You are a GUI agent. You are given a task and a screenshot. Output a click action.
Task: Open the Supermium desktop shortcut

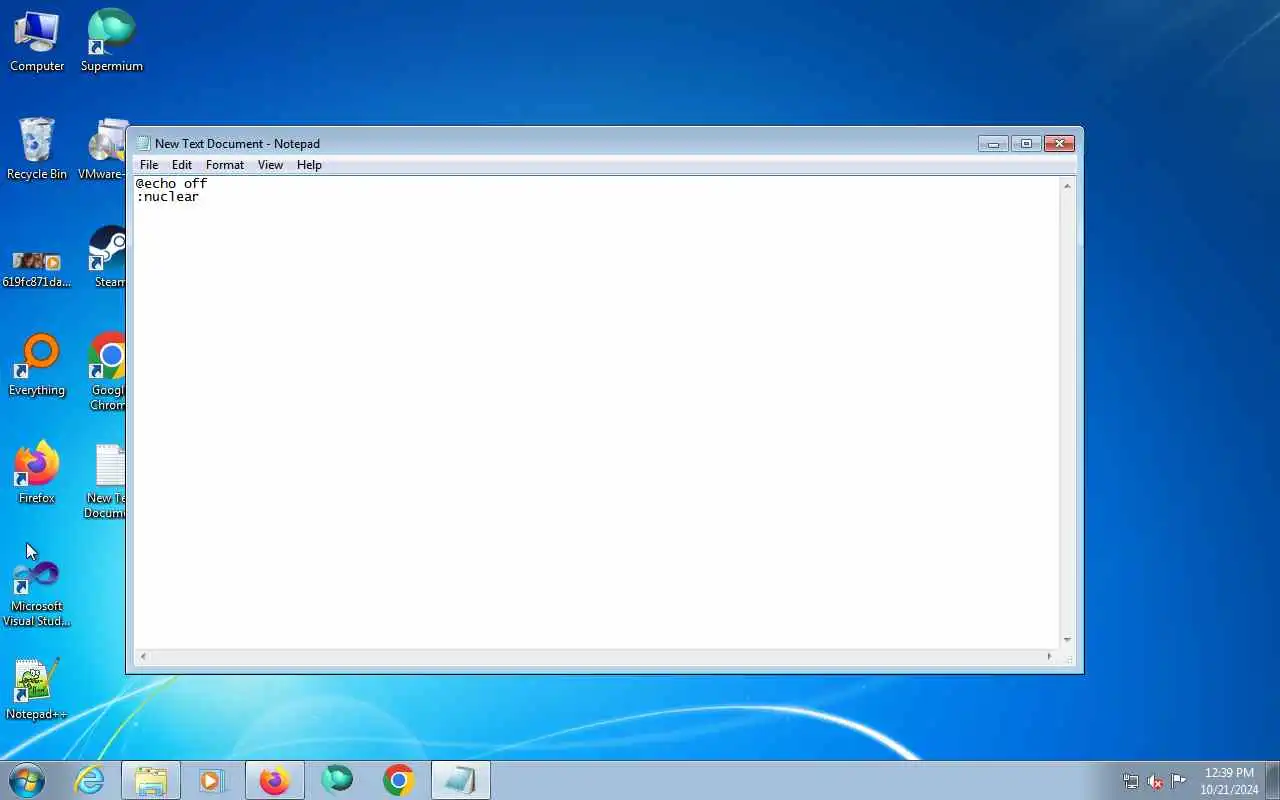coord(111,40)
